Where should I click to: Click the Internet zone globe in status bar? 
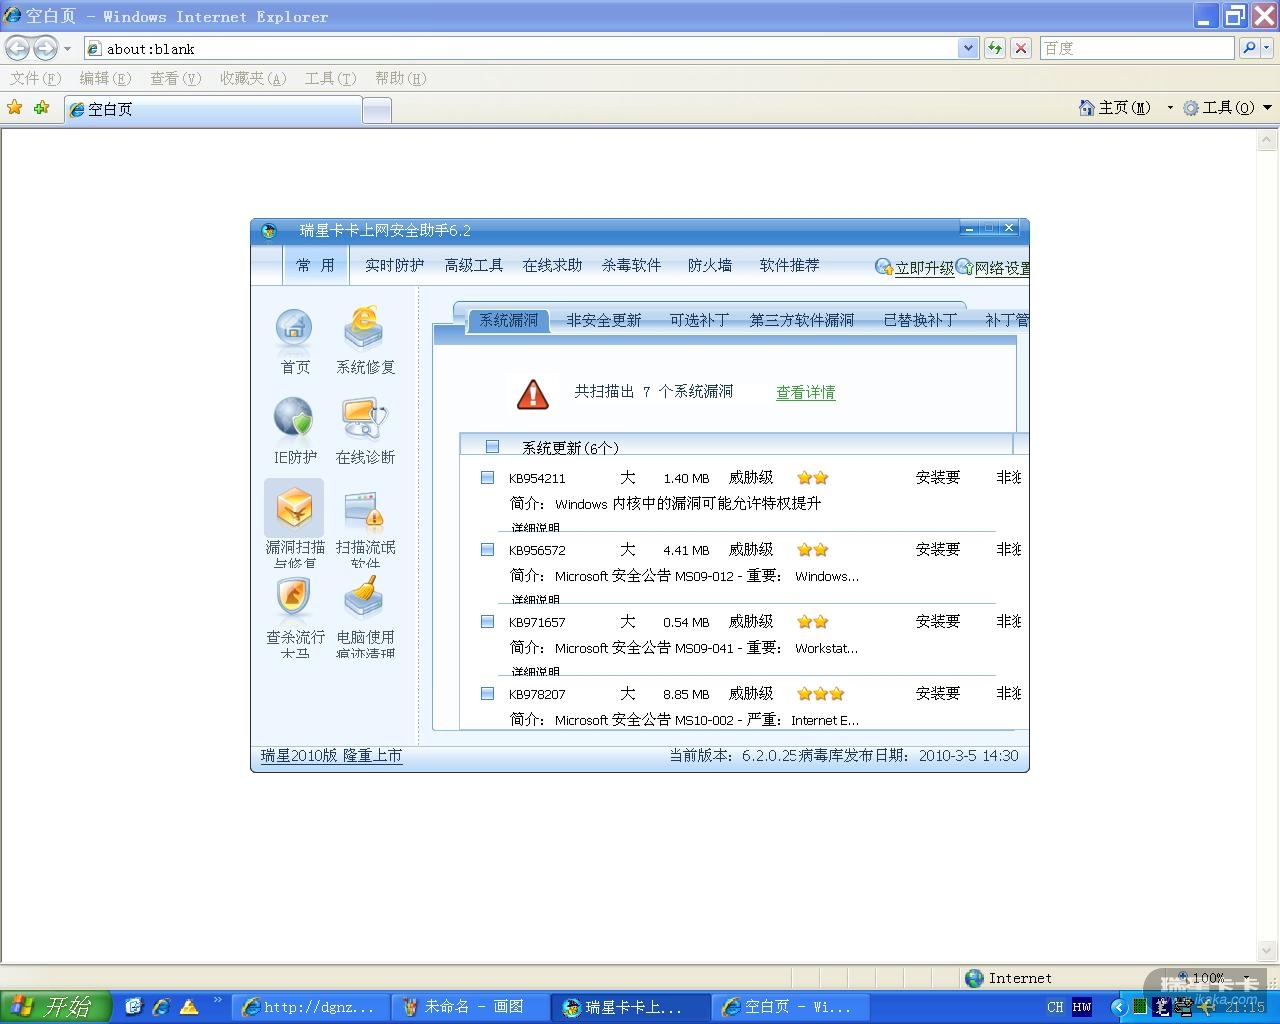974,979
